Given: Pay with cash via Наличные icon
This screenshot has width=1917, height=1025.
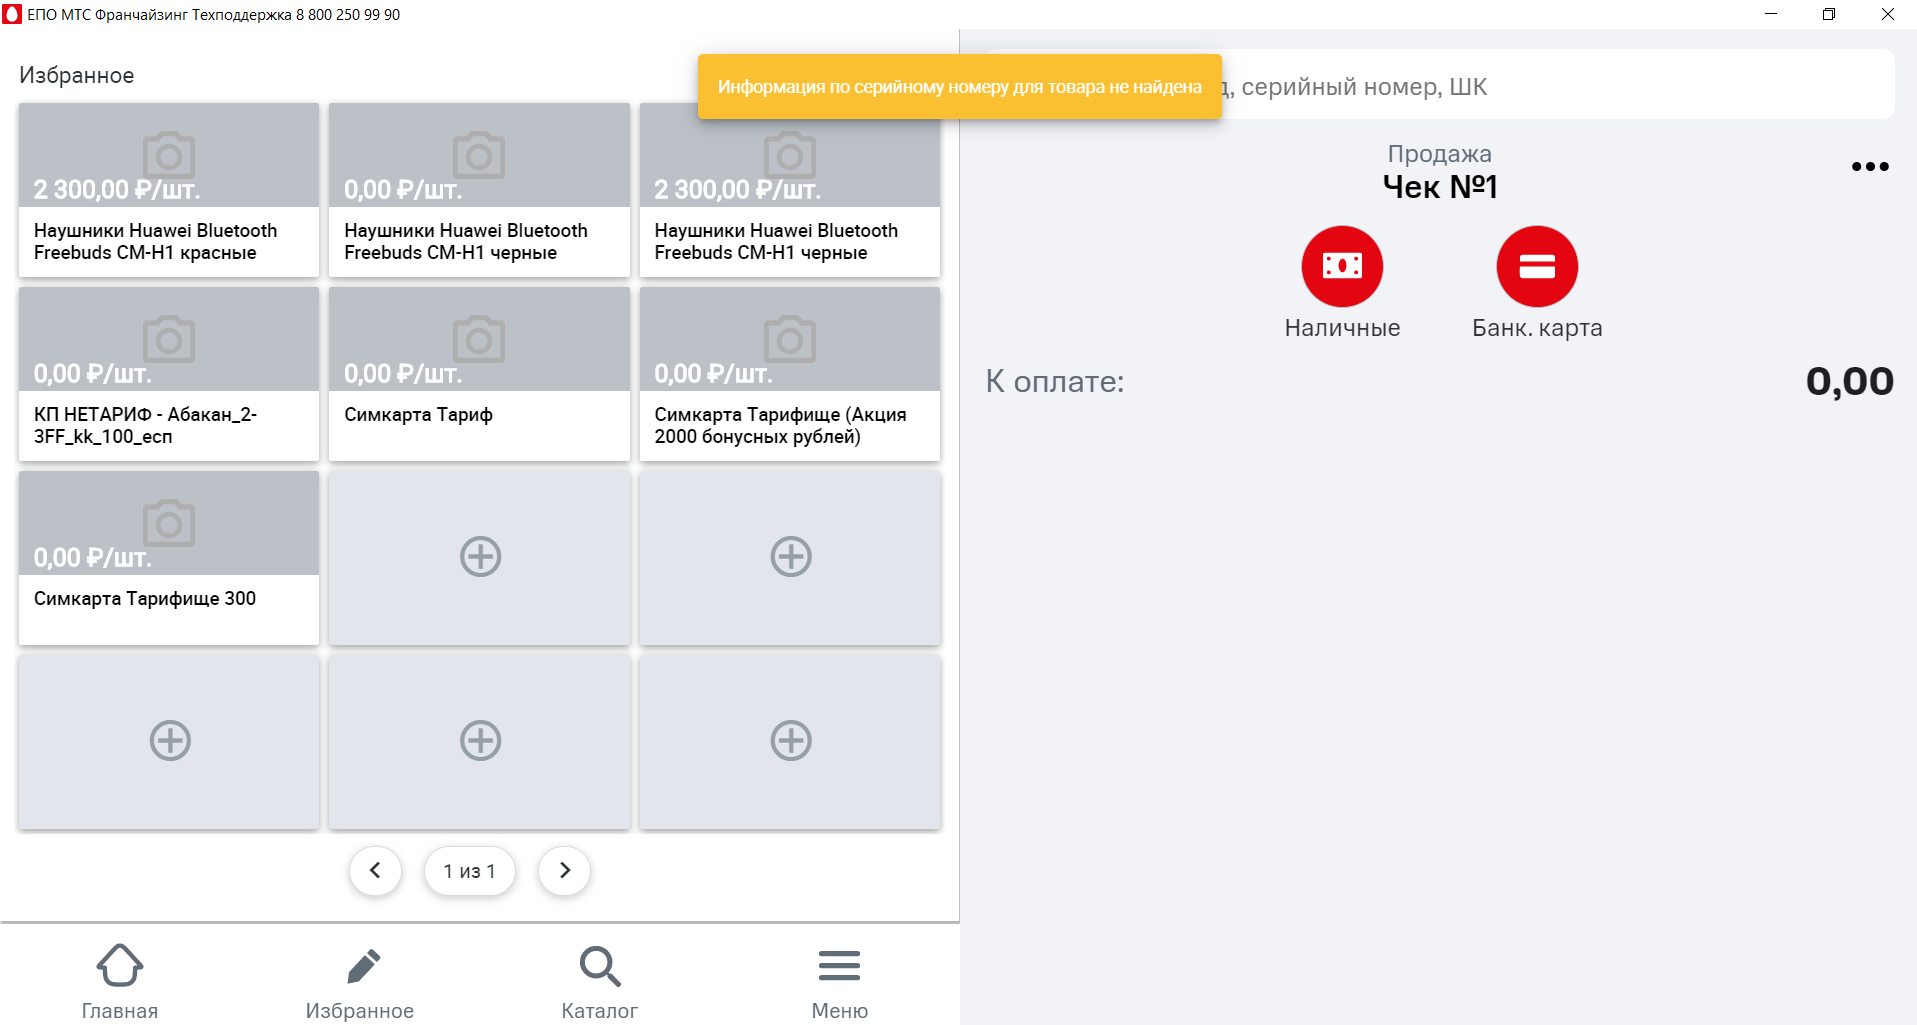Looking at the screenshot, I should (1342, 266).
